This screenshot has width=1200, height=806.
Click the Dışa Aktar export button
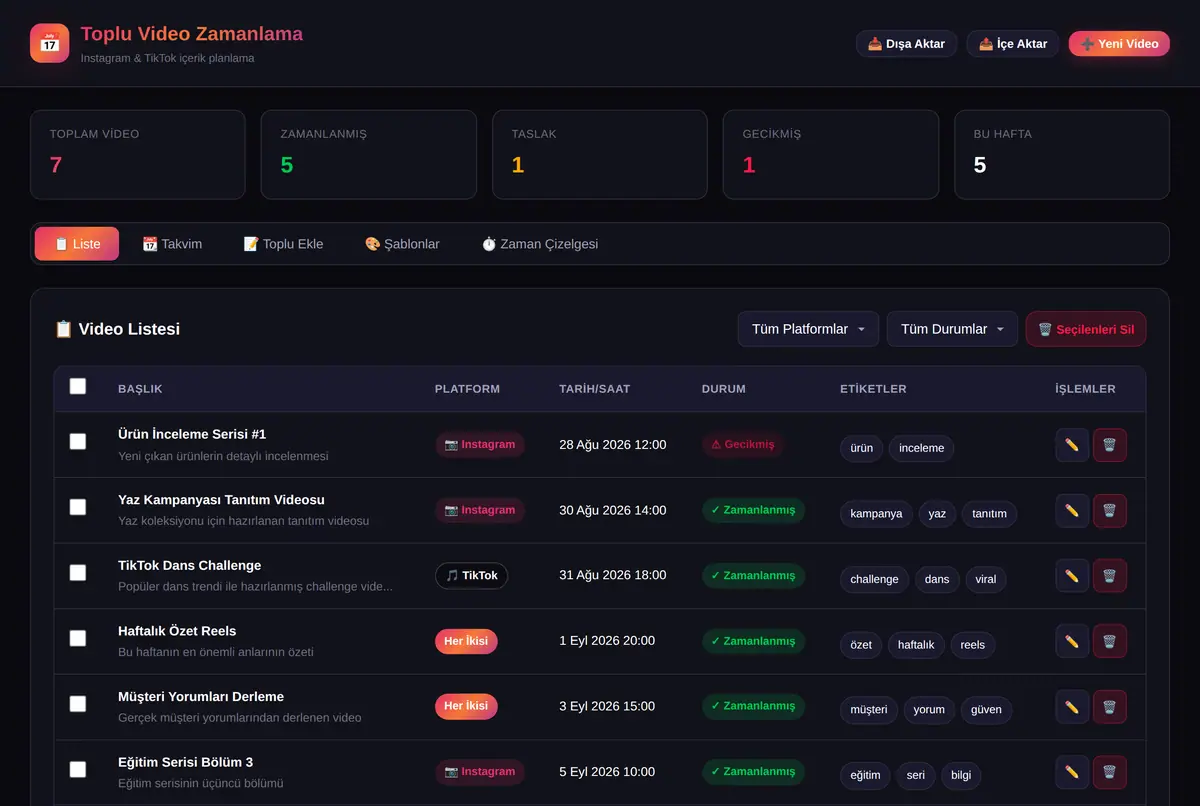[907, 44]
